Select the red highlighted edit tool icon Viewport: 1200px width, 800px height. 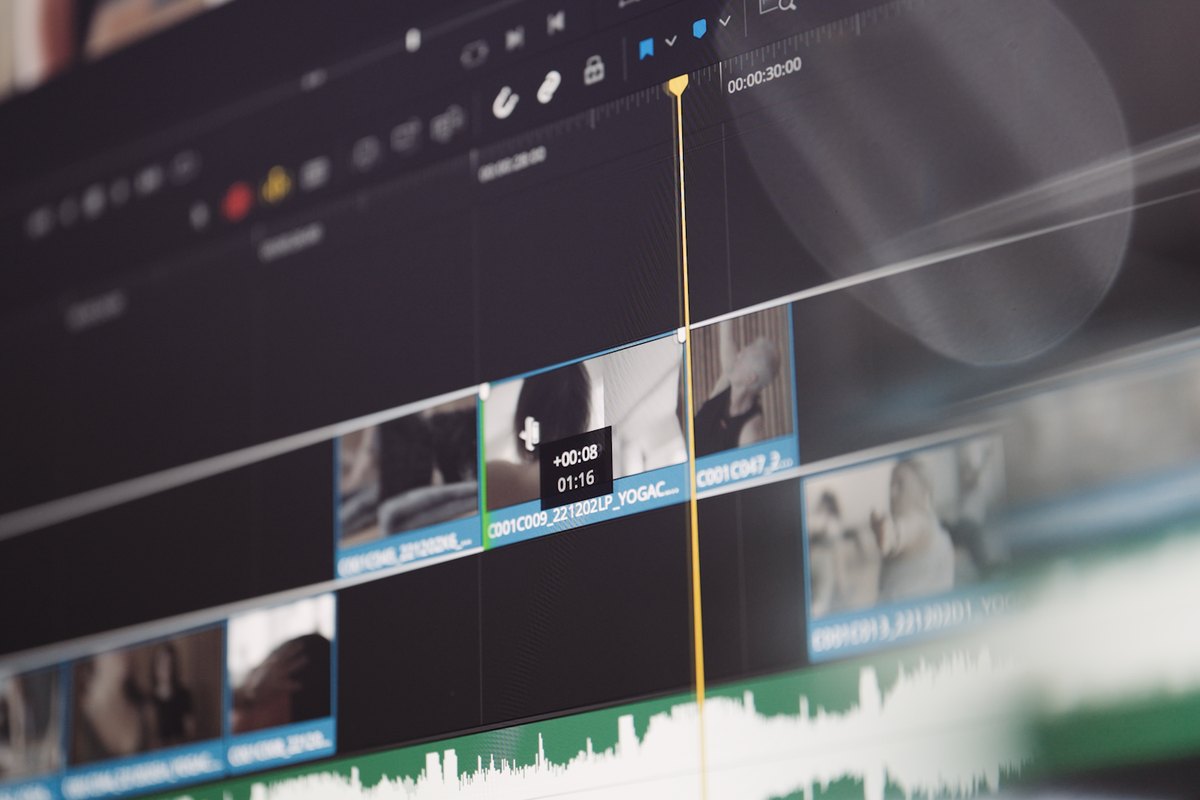pos(237,201)
